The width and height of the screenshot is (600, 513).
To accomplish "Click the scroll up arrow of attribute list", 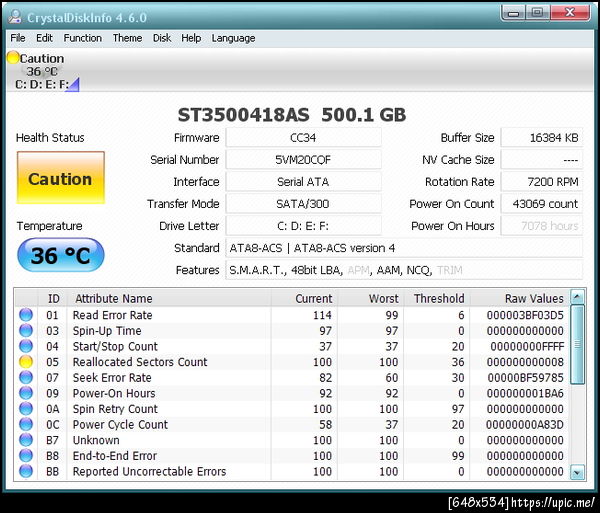I will click(x=577, y=296).
